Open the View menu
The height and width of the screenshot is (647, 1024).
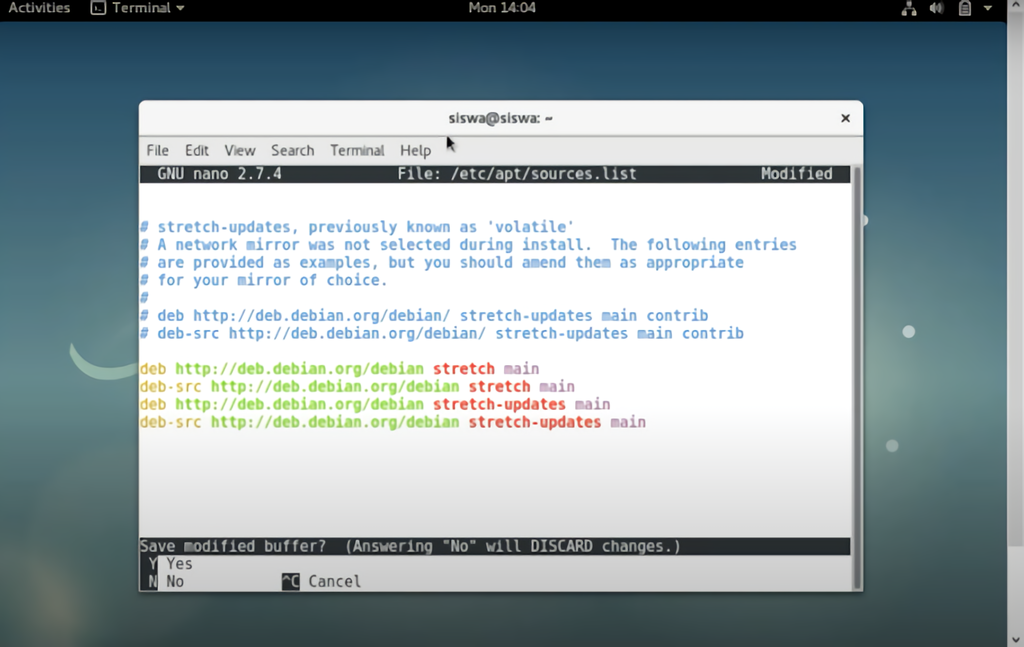(240, 150)
